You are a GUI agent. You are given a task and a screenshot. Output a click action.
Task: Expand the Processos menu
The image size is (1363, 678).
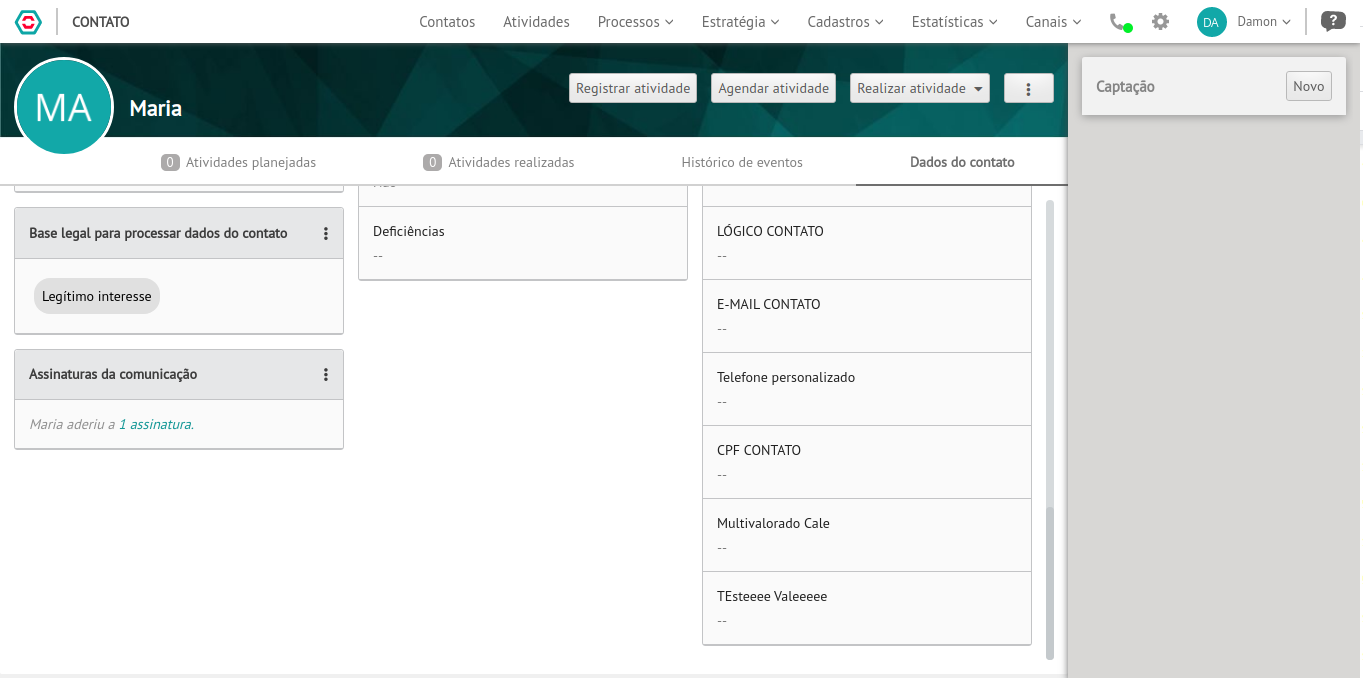[636, 21]
